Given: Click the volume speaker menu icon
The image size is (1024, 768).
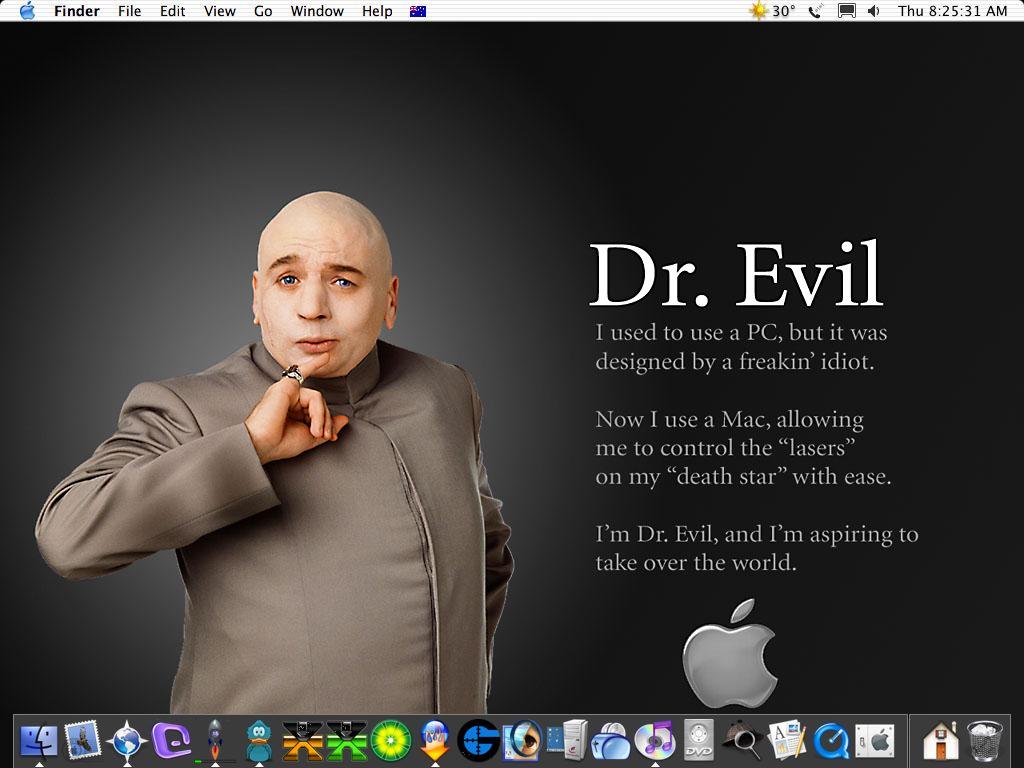Looking at the screenshot, I should click(x=874, y=11).
